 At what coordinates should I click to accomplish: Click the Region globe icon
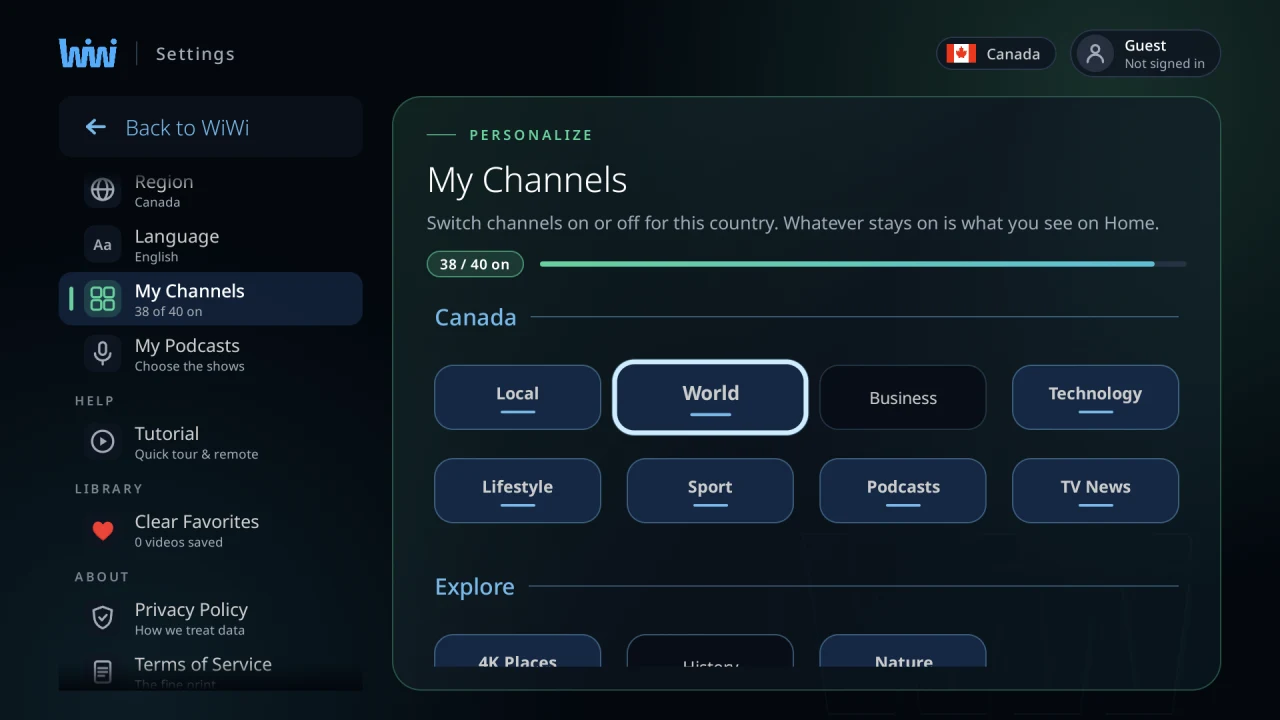(103, 190)
